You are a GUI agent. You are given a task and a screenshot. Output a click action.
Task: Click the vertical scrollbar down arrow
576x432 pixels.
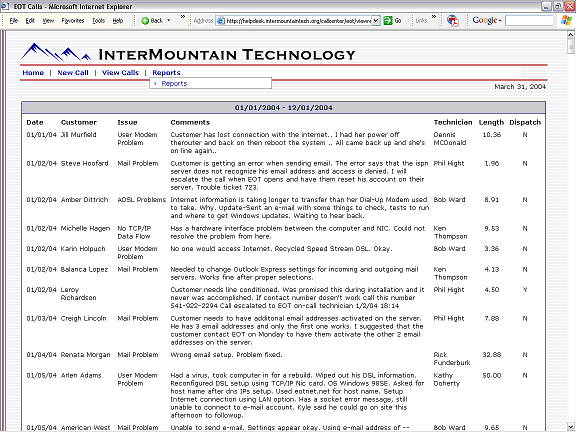pyautogui.click(x=570, y=427)
